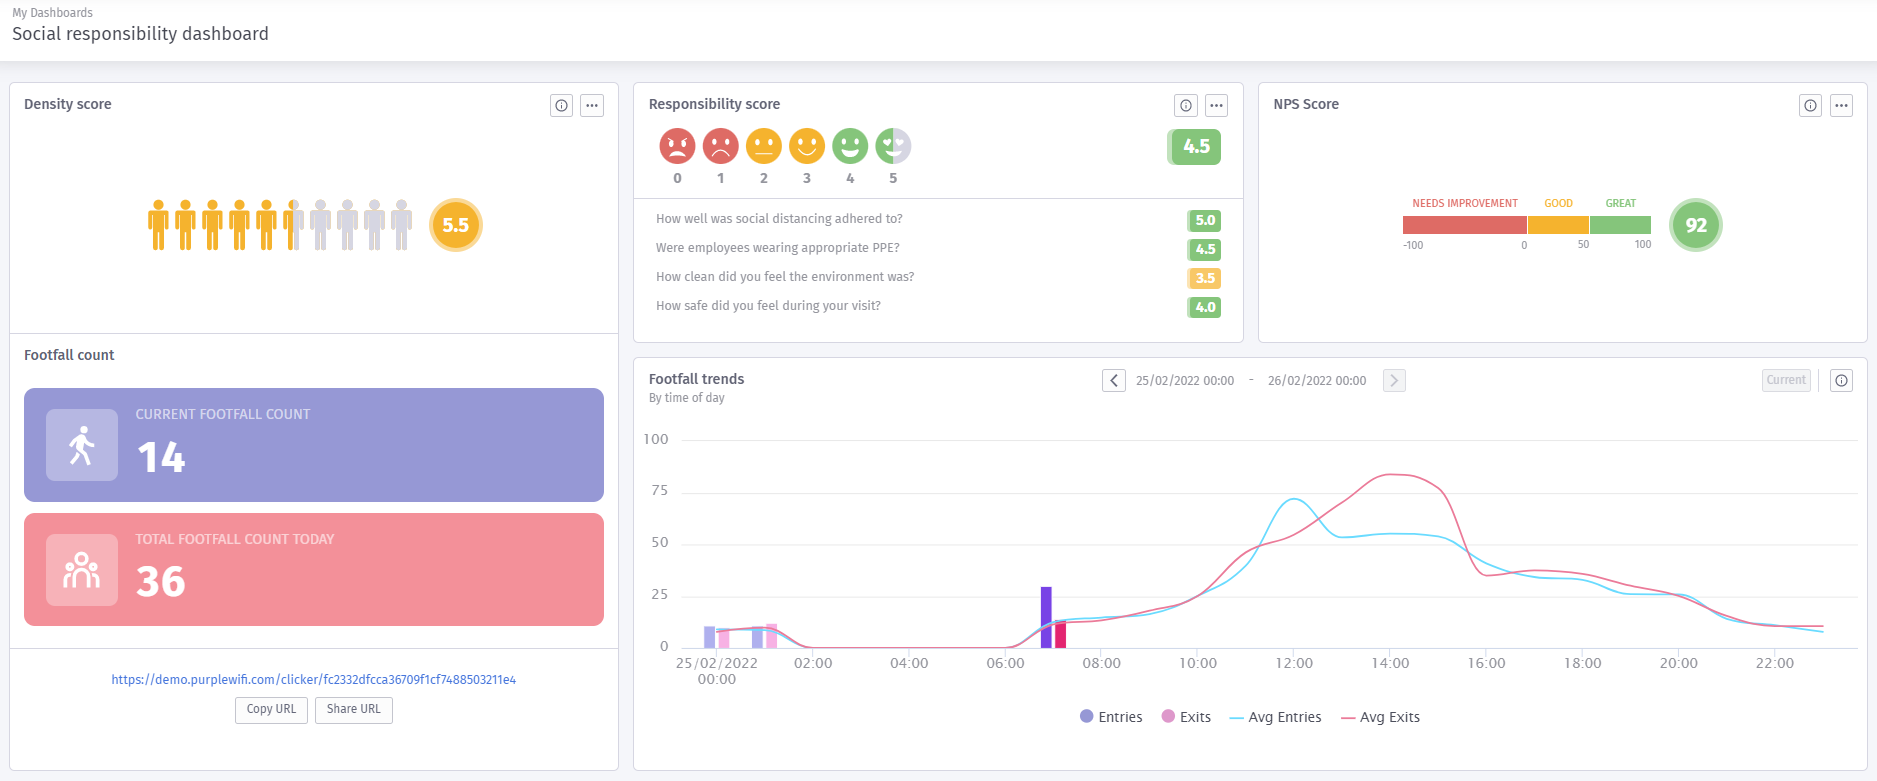Toggle Avg Entries line in legend

click(x=1275, y=717)
